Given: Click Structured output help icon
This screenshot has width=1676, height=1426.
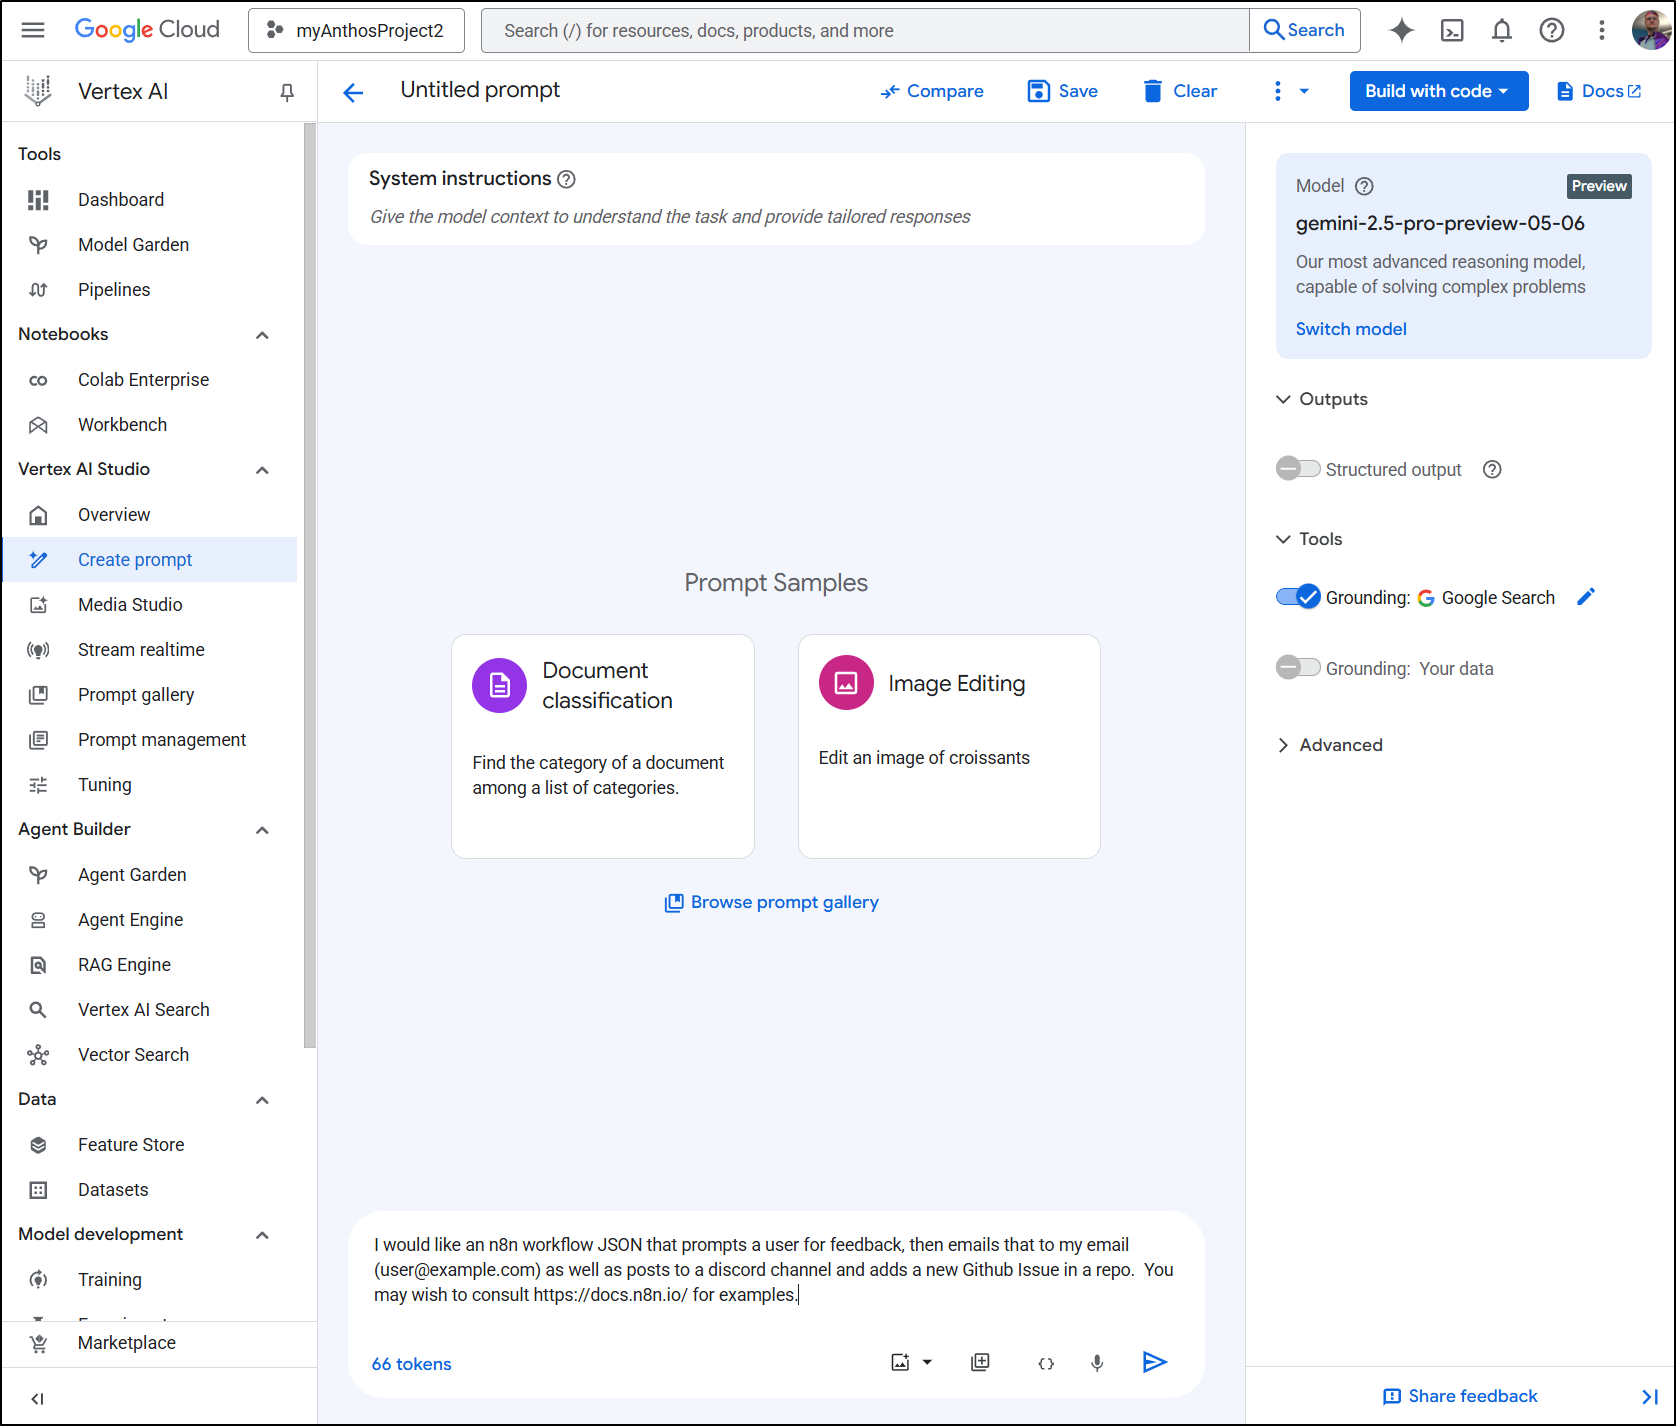Looking at the screenshot, I should pyautogui.click(x=1492, y=469).
